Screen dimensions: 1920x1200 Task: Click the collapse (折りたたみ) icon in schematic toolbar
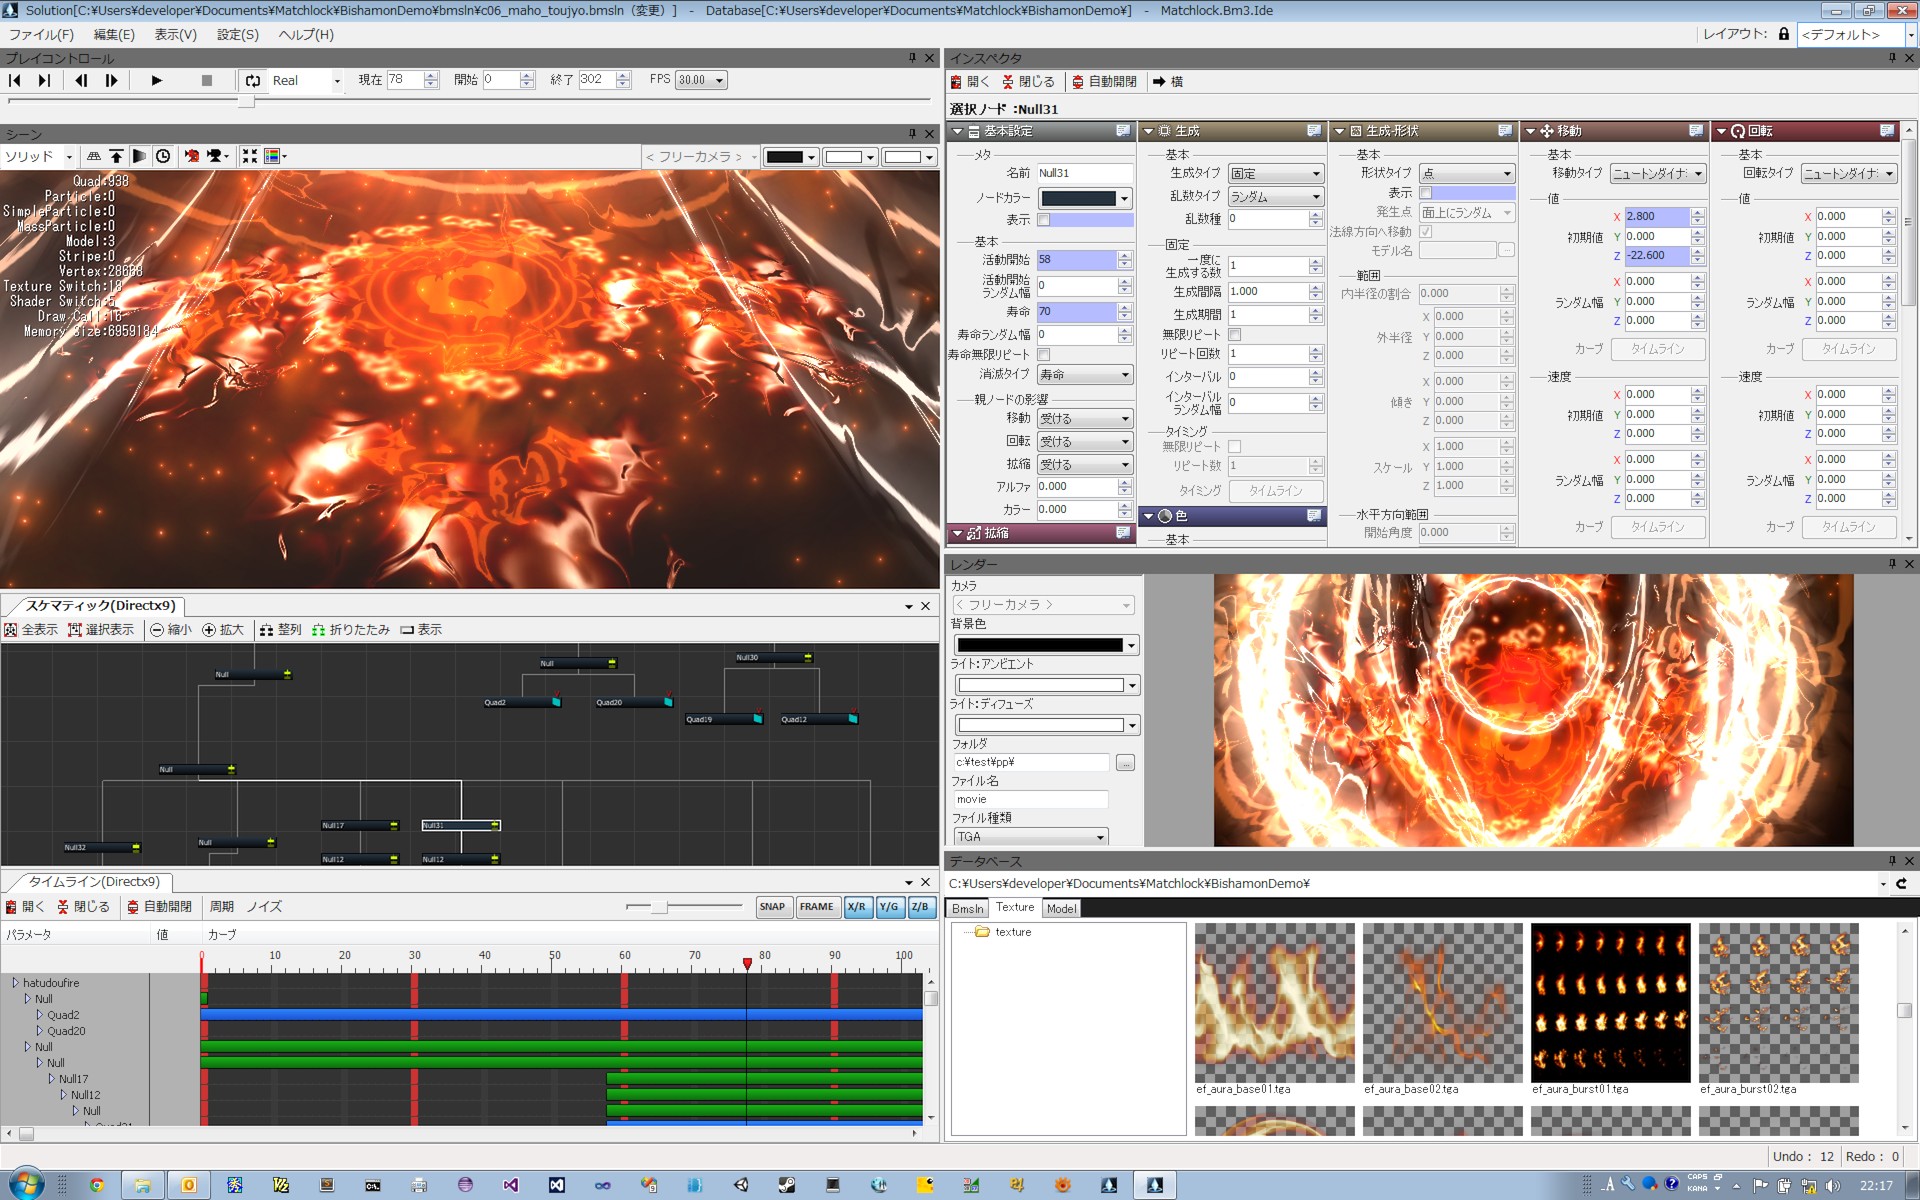318,630
